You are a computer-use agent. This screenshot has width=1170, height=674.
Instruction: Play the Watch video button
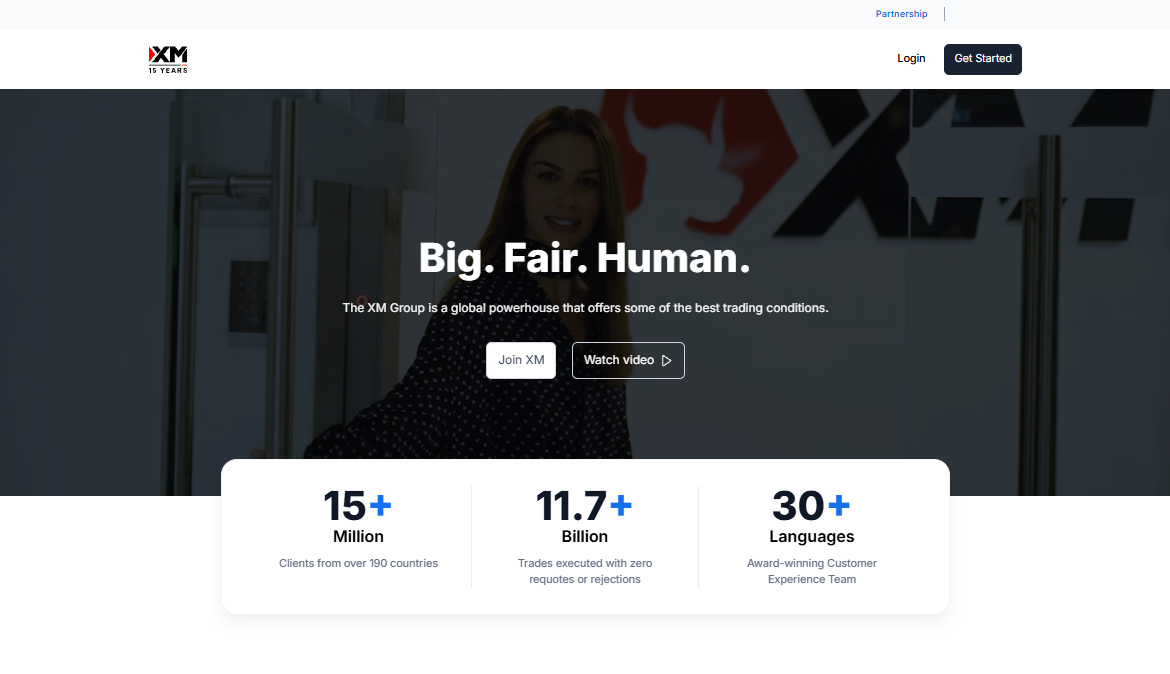pos(628,361)
